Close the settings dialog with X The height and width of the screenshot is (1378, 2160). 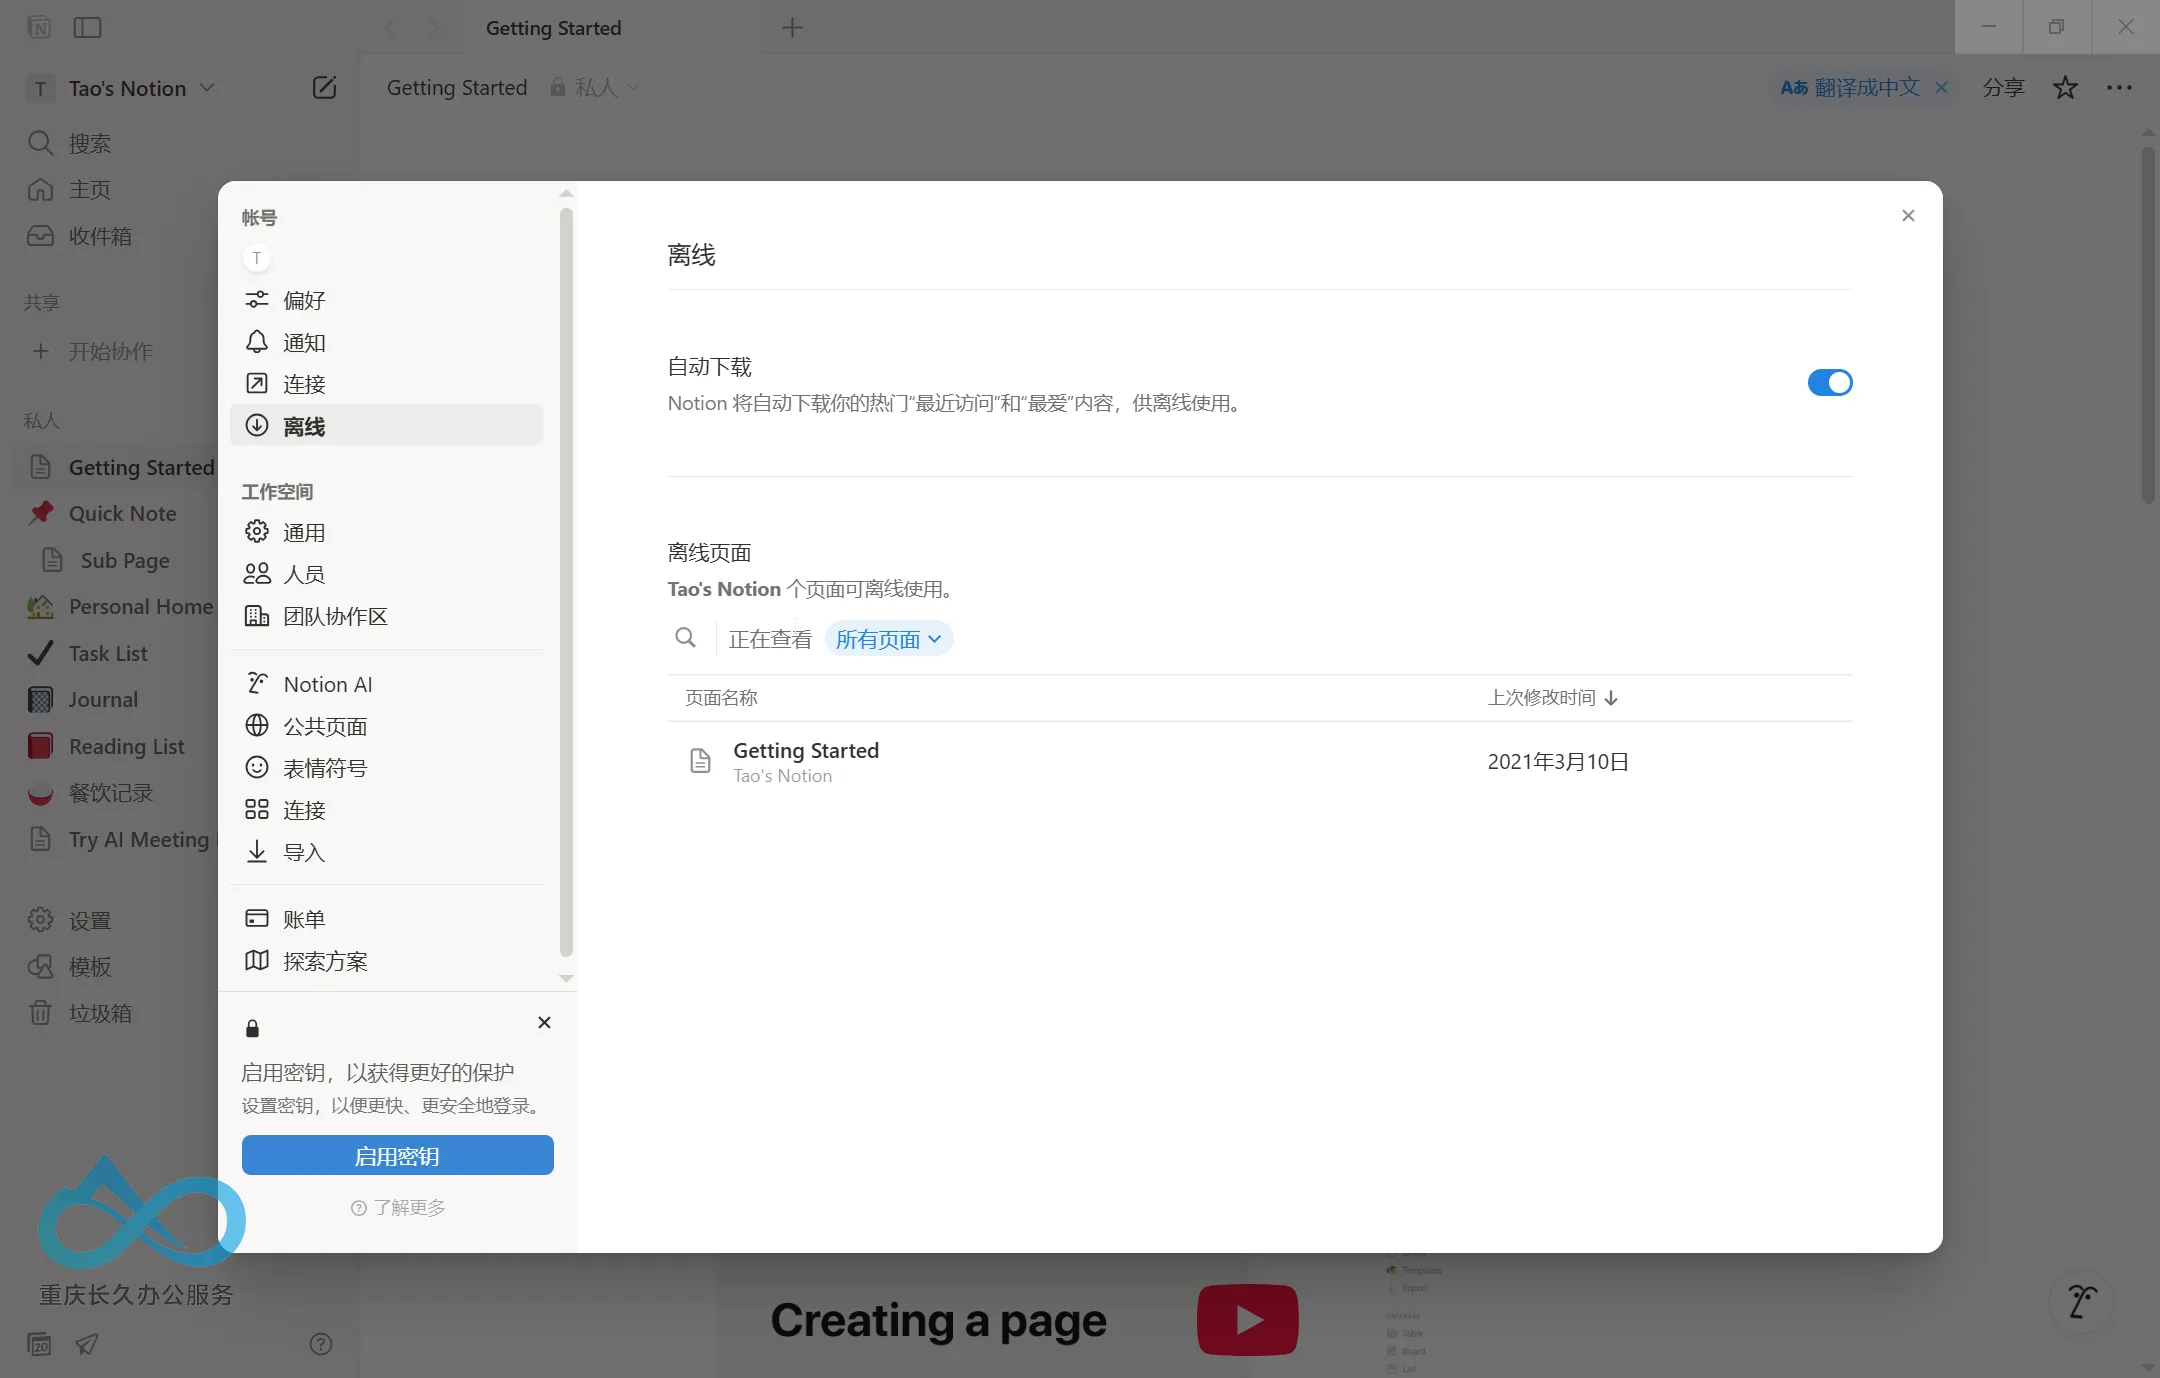1908,215
